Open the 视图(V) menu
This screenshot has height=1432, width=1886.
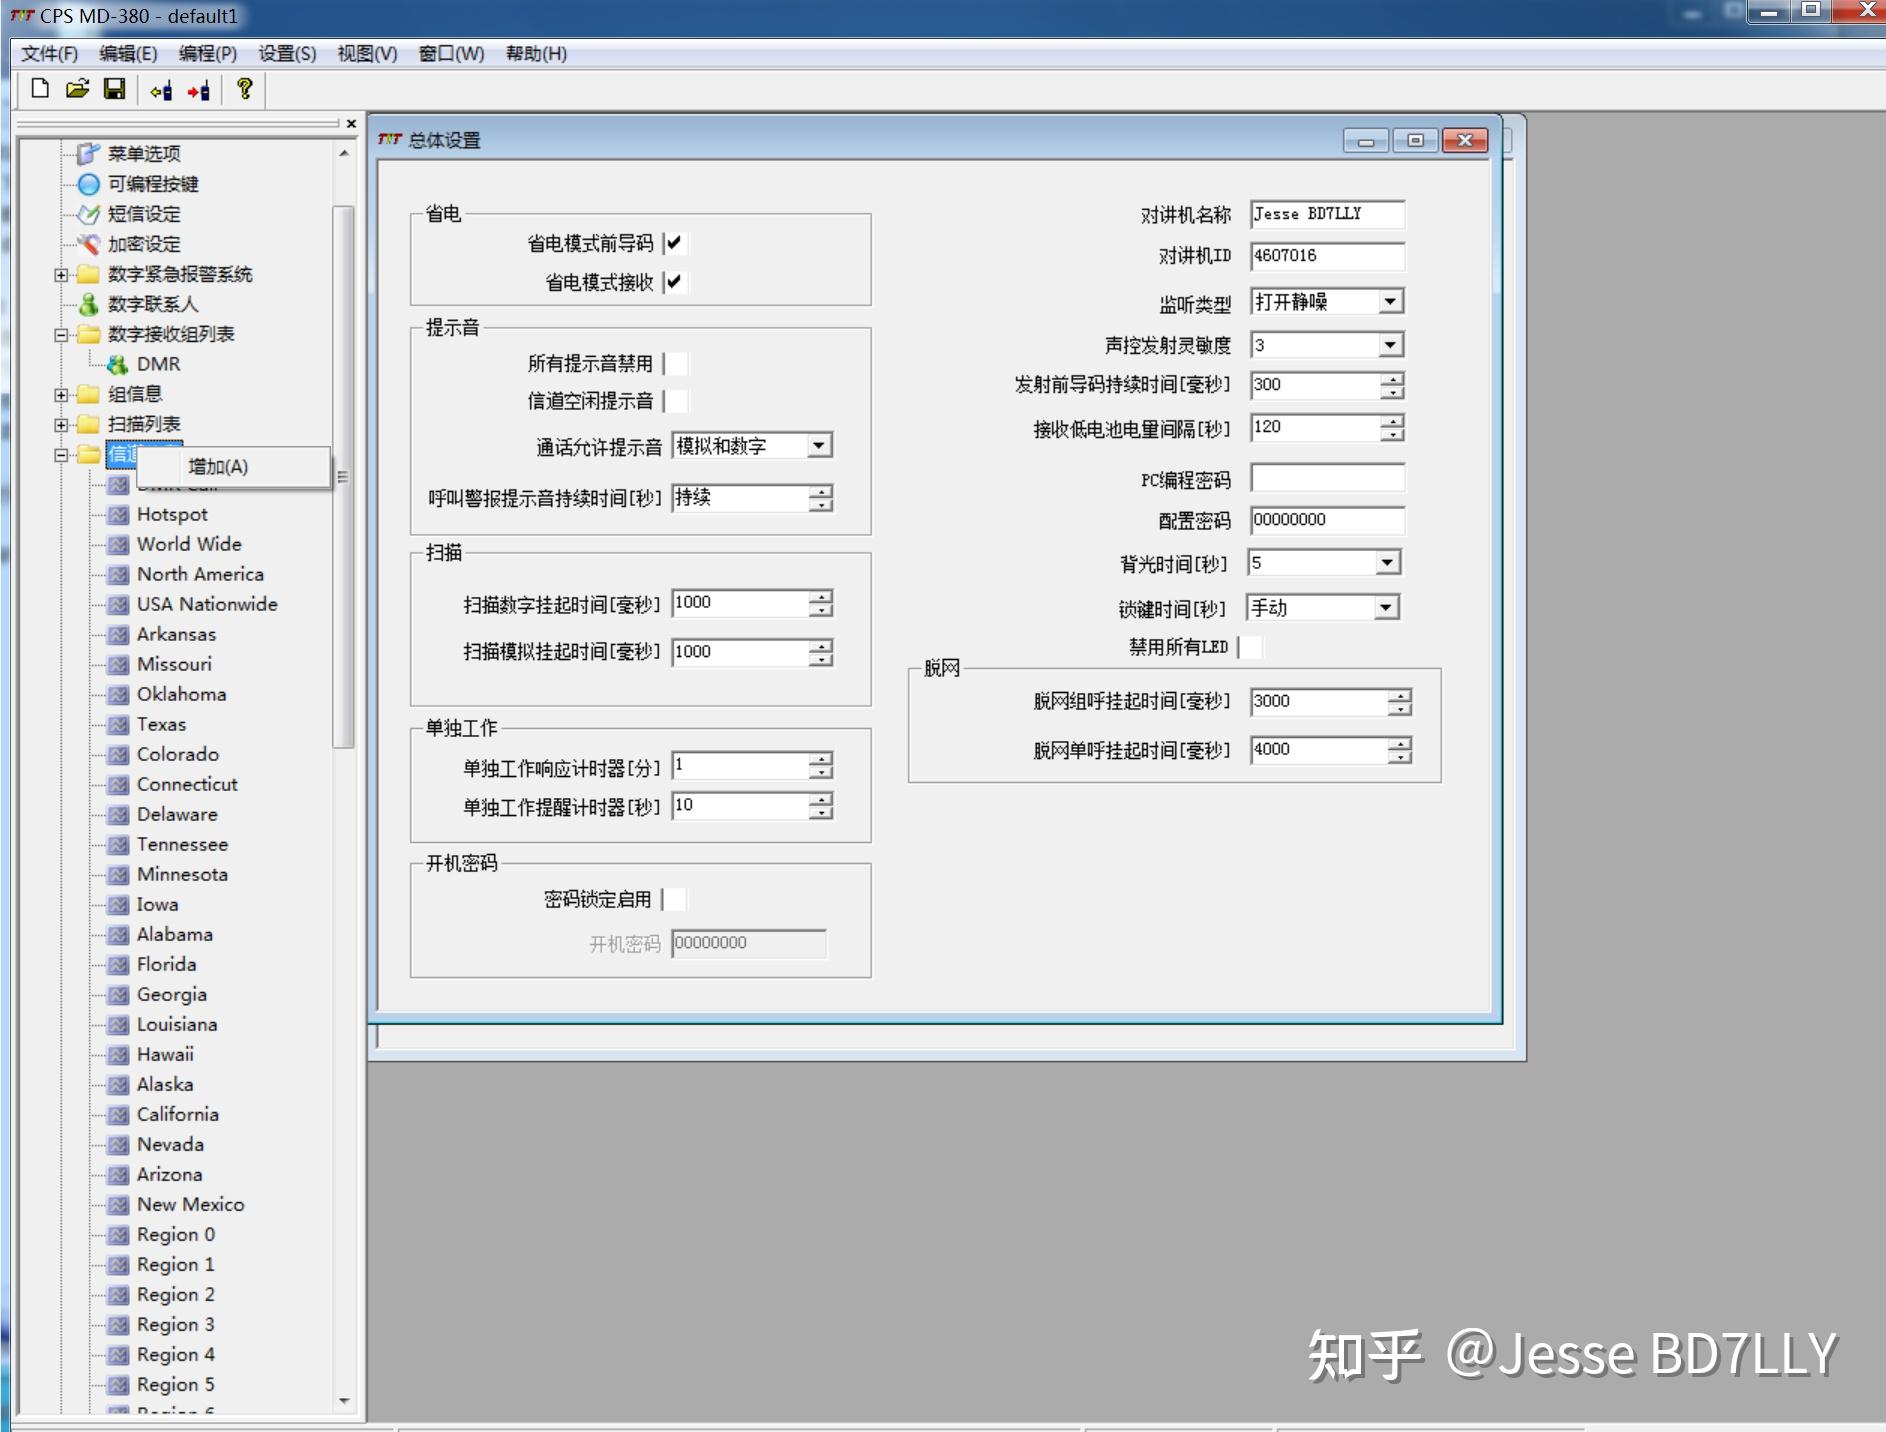tap(365, 54)
